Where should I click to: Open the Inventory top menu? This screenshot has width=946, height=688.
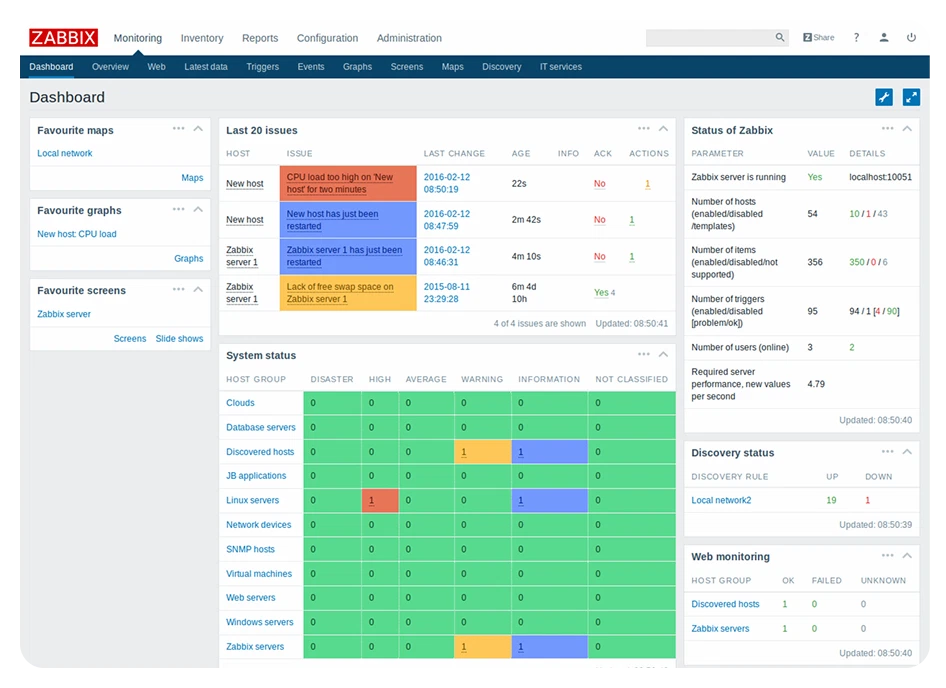[202, 38]
